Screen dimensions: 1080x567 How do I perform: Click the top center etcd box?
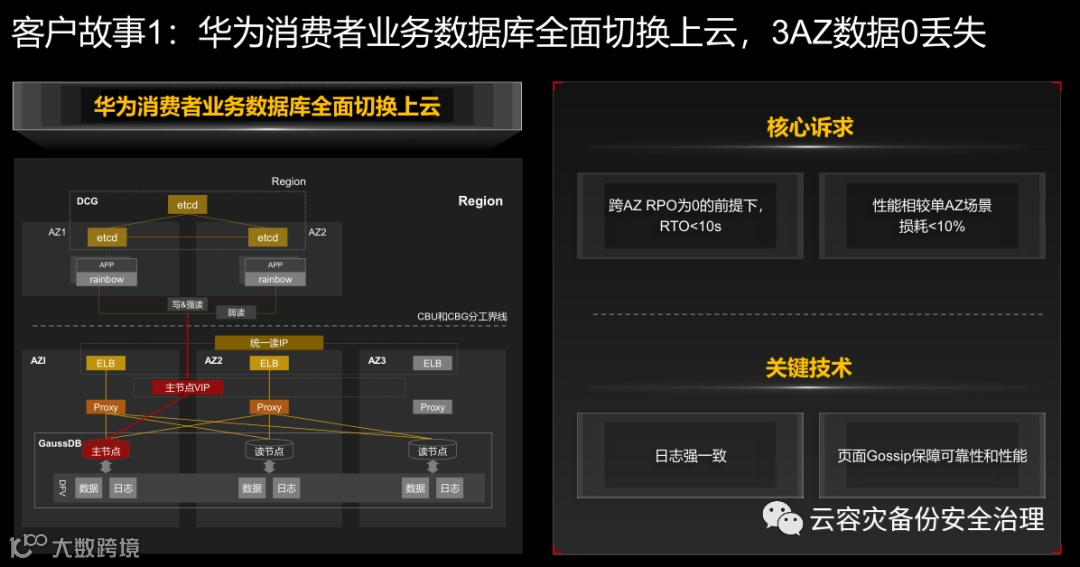point(187,205)
